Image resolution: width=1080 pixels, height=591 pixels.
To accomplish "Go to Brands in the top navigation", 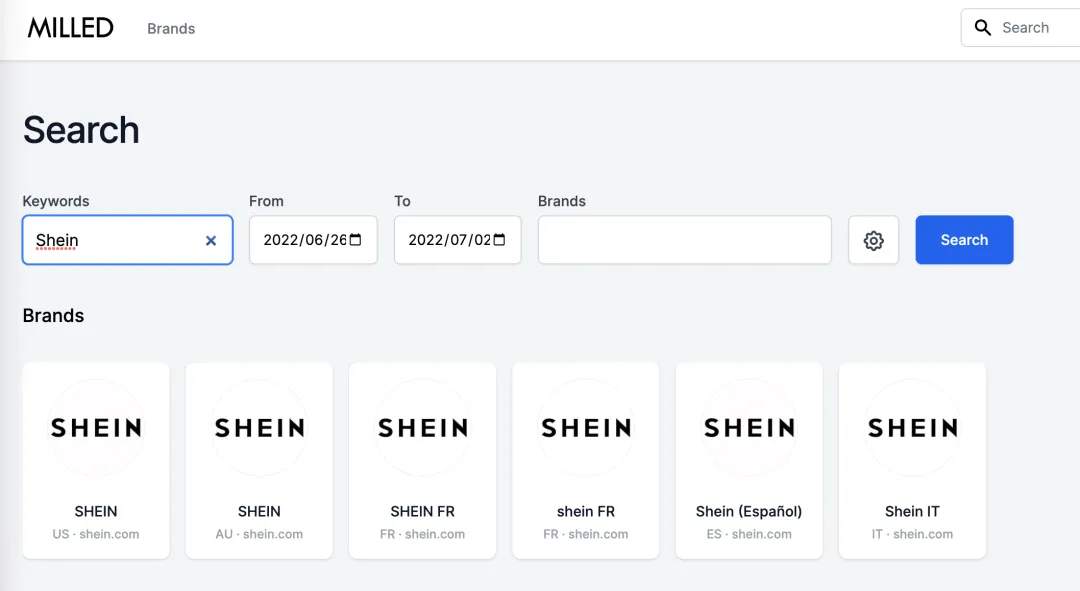I will coord(171,28).
